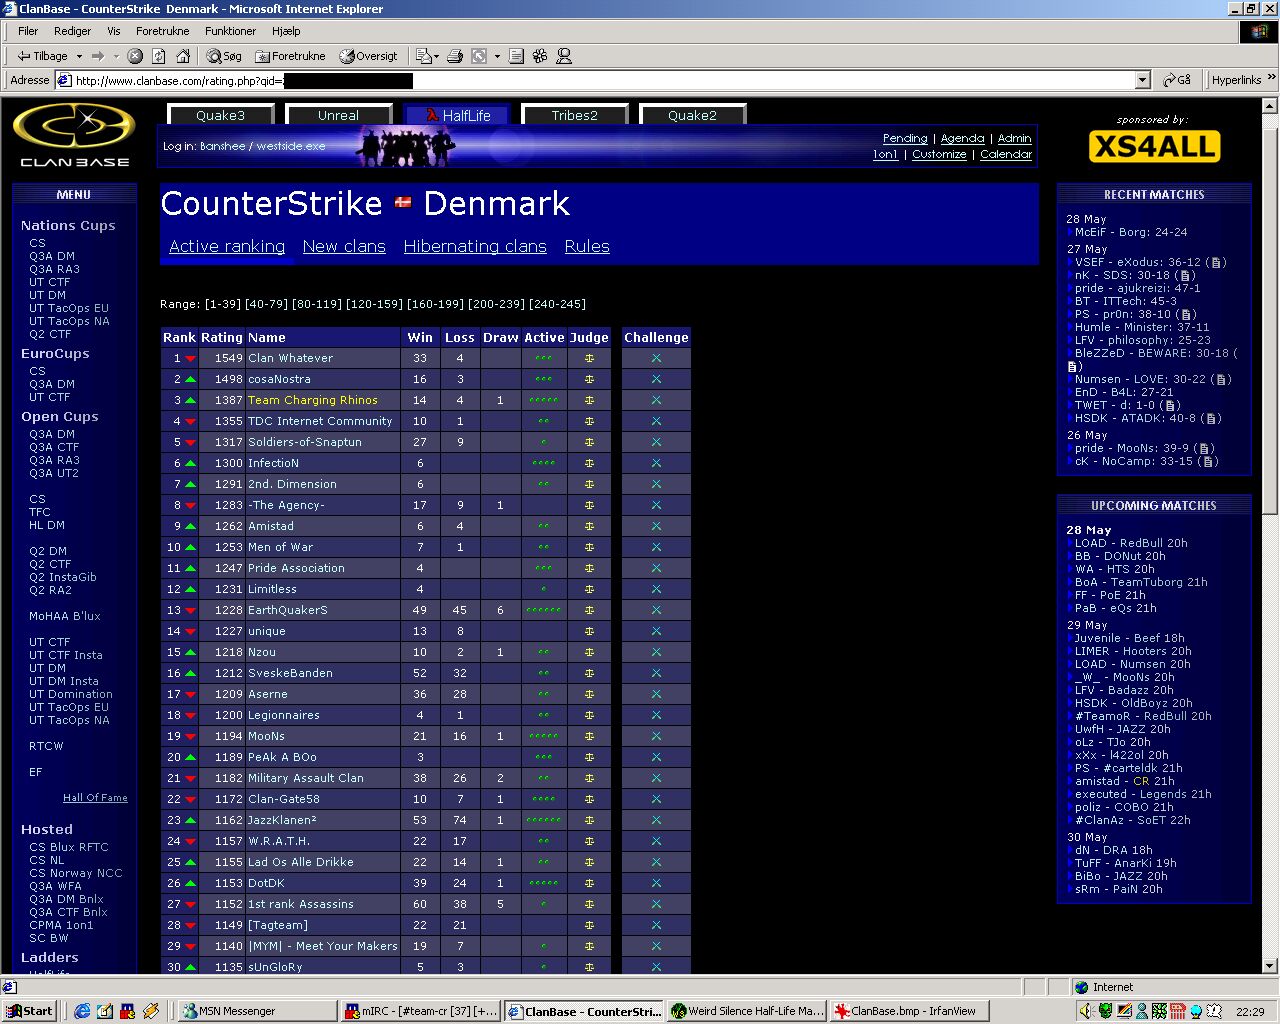The image size is (1280, 1024).
Task: Open Foretrukne favorites toolbar button
Action: point(291,56)
